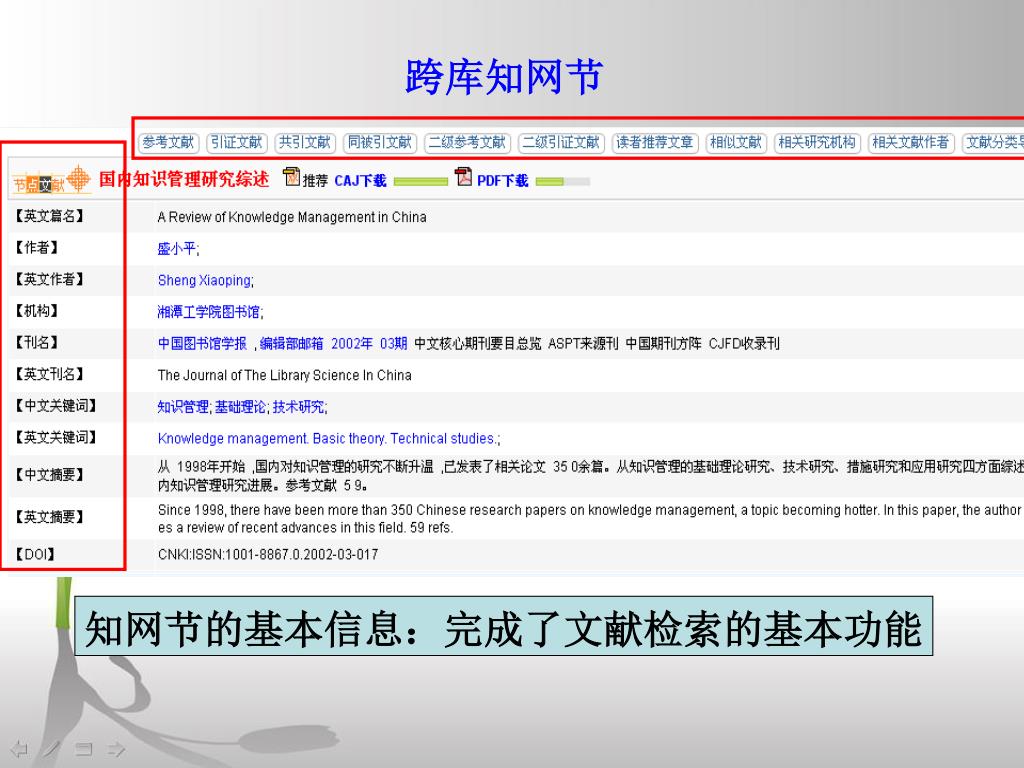Open the 相关文献作者 tab
1024x768 pixels.
(911, 142)
